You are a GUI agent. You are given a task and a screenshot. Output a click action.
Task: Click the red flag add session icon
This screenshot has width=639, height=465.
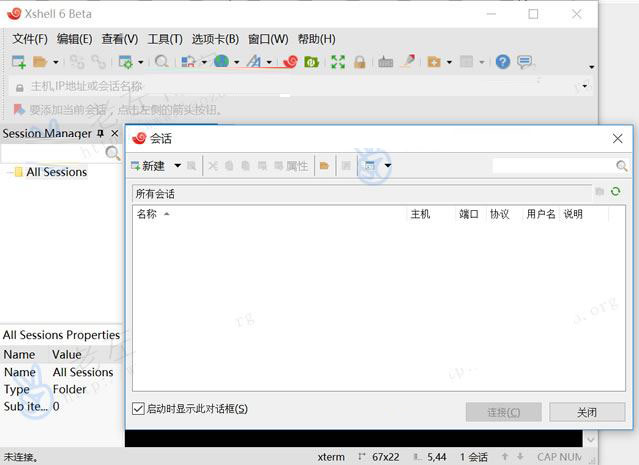[19, 110]
